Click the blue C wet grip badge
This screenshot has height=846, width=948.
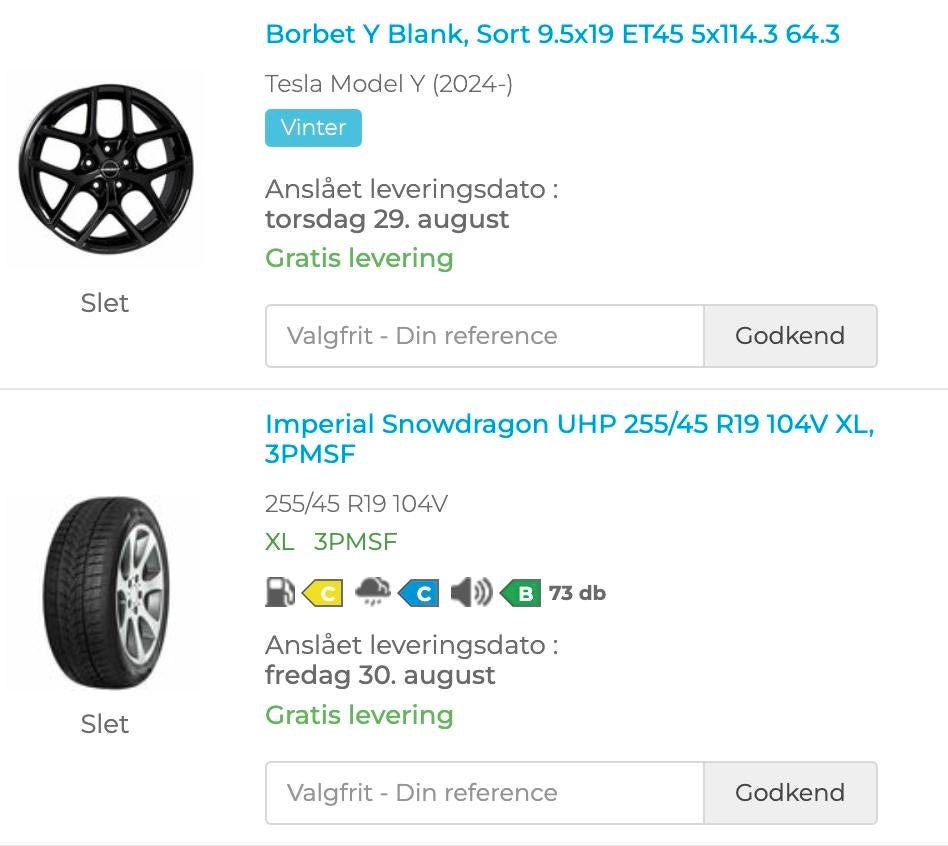tap(419, 593)
